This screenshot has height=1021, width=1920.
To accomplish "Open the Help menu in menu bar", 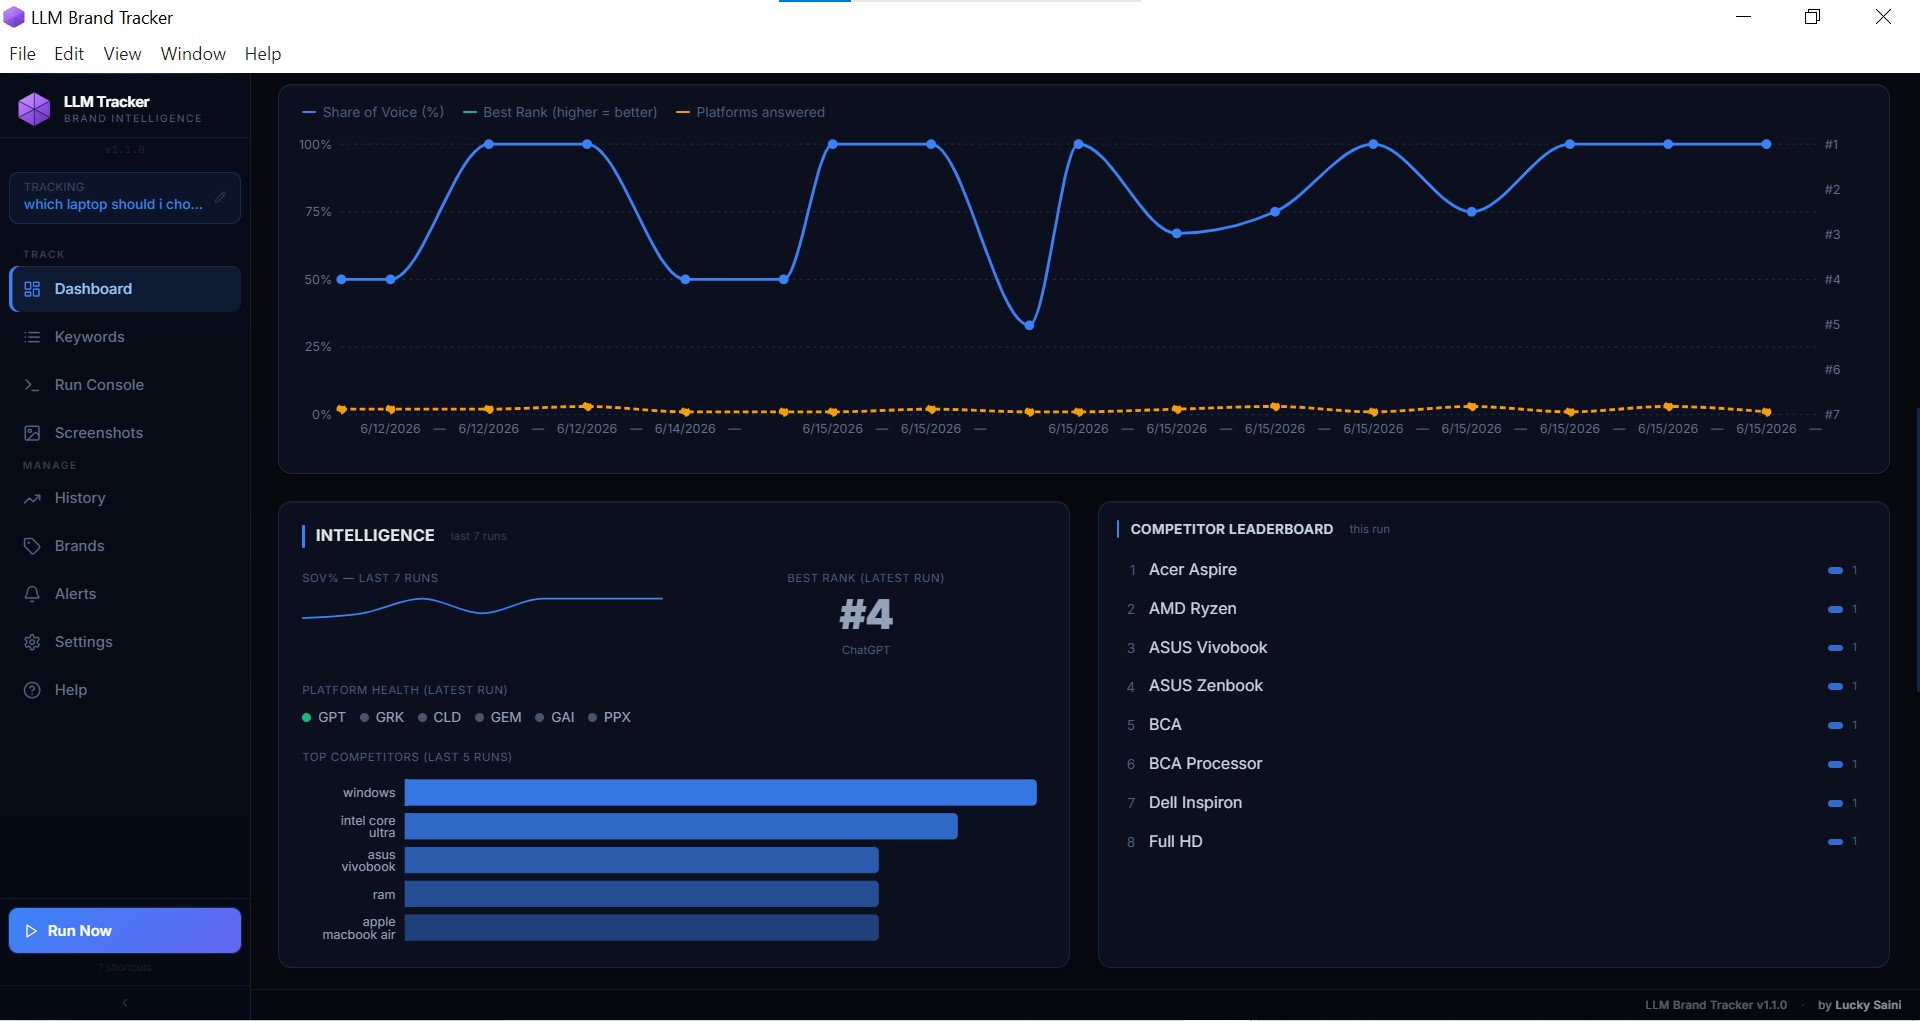I will 263,54.
